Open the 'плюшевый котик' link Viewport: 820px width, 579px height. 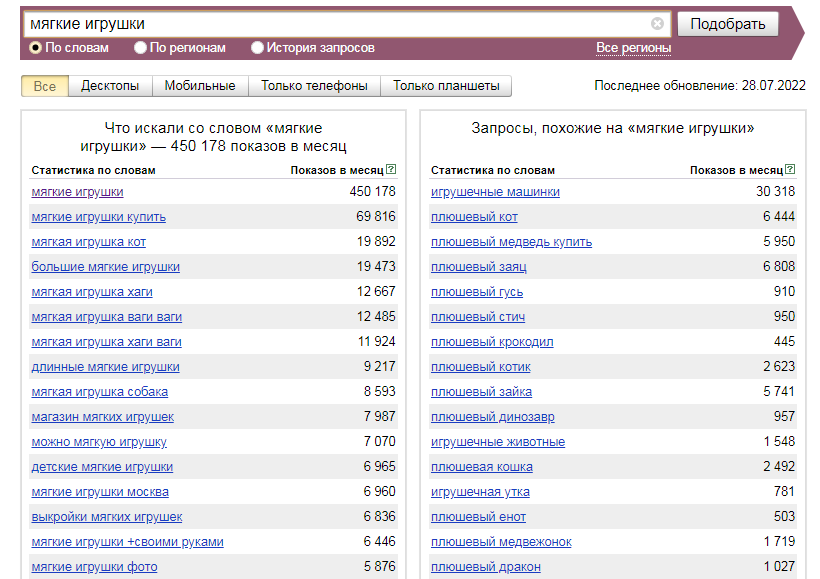click(481, 367)
